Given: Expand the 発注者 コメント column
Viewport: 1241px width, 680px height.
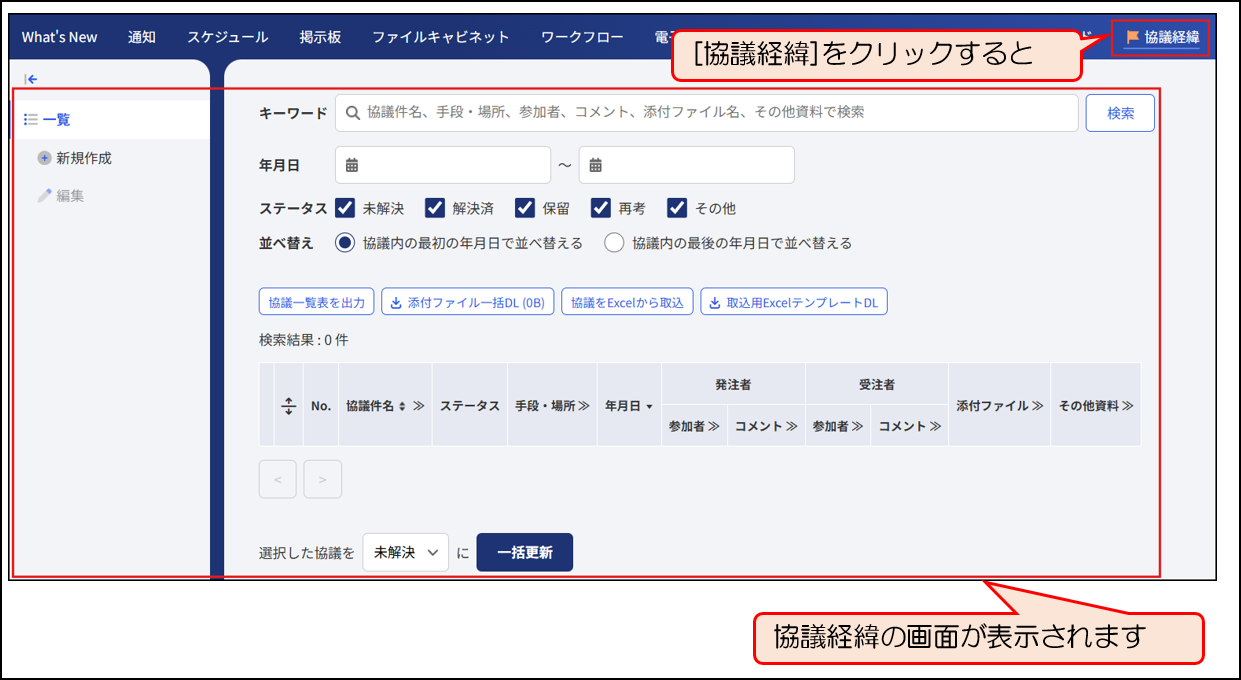Looking at the screenshot, I should 791,426.
